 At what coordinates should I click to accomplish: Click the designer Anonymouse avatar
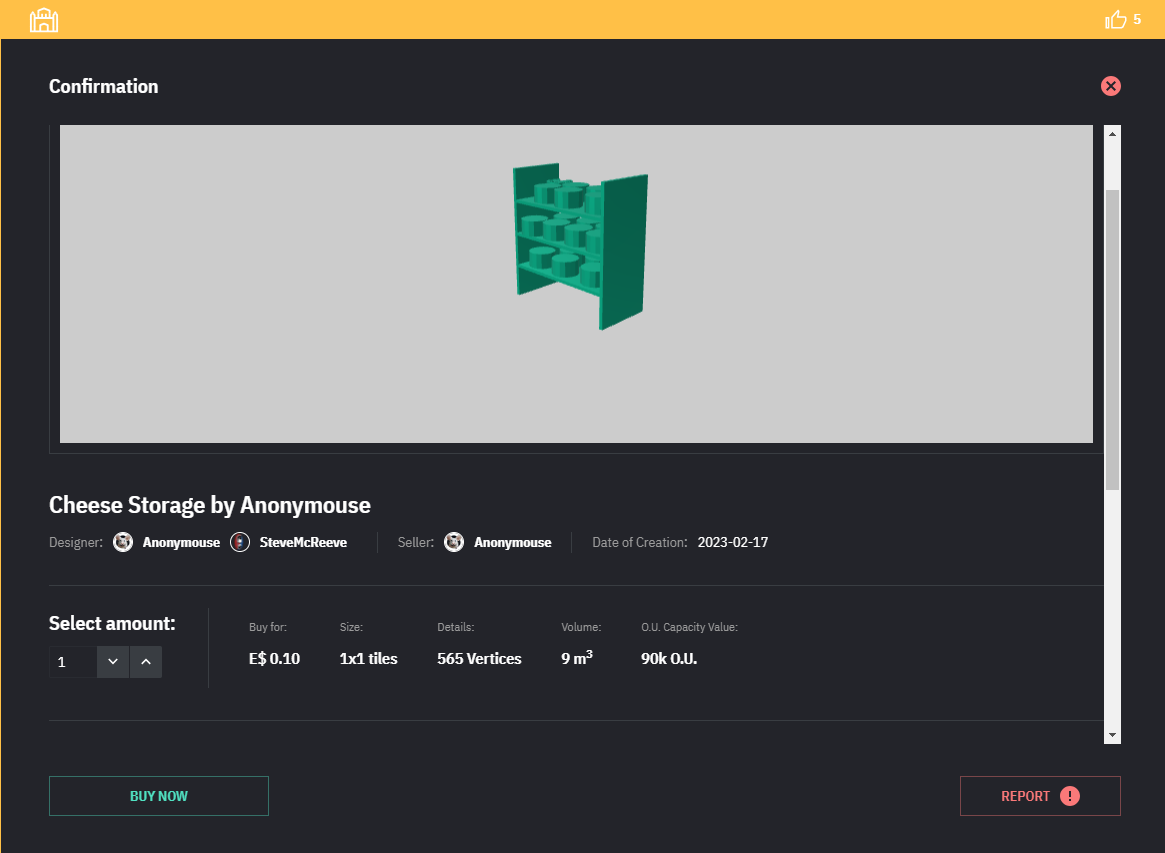click(123, 542)
